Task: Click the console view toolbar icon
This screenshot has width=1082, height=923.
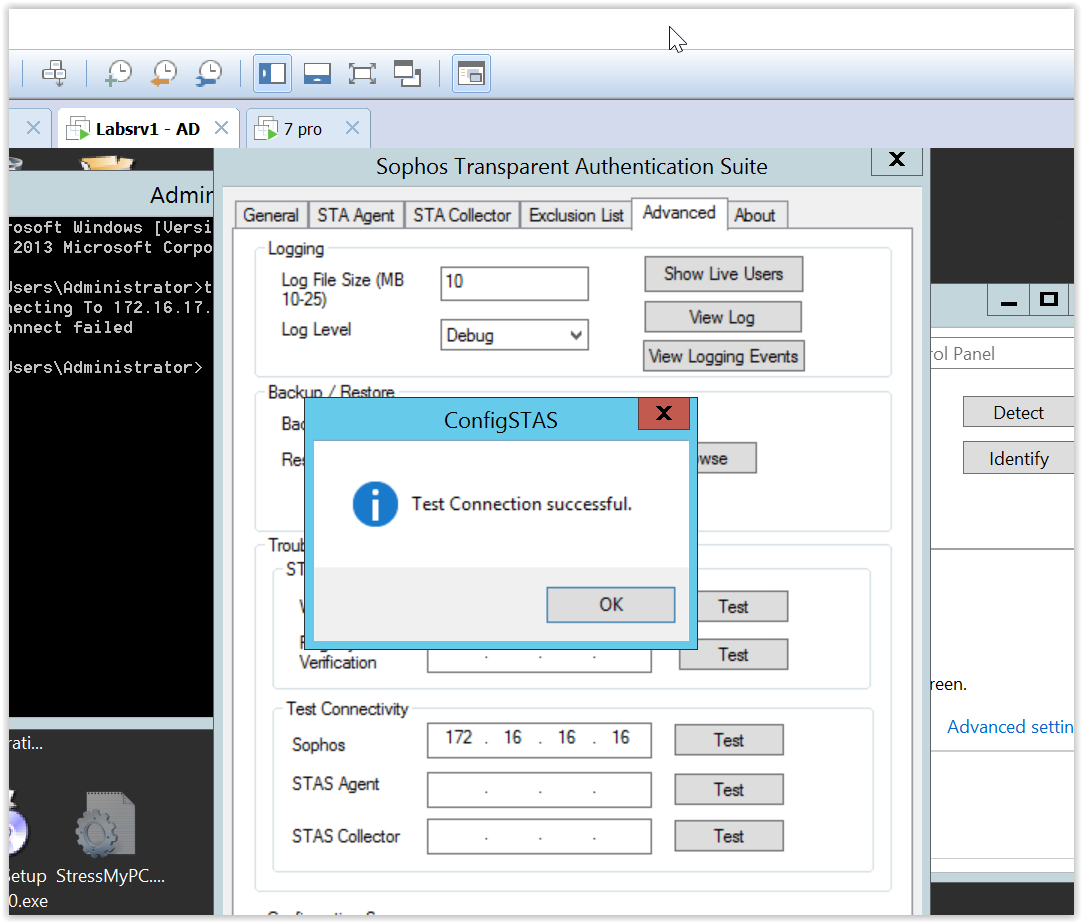Action: (317, 73)
